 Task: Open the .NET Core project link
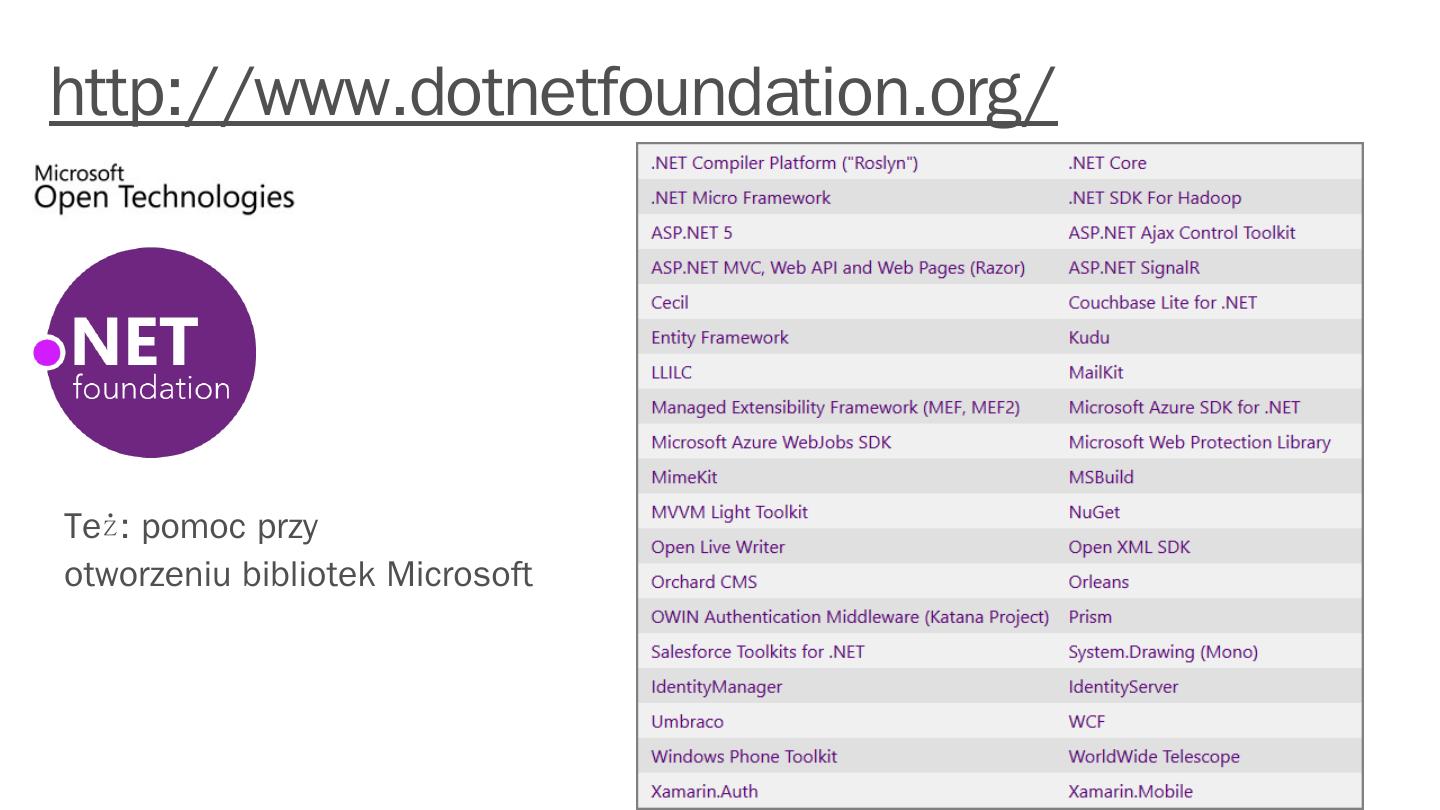[x=1107, y=163]
